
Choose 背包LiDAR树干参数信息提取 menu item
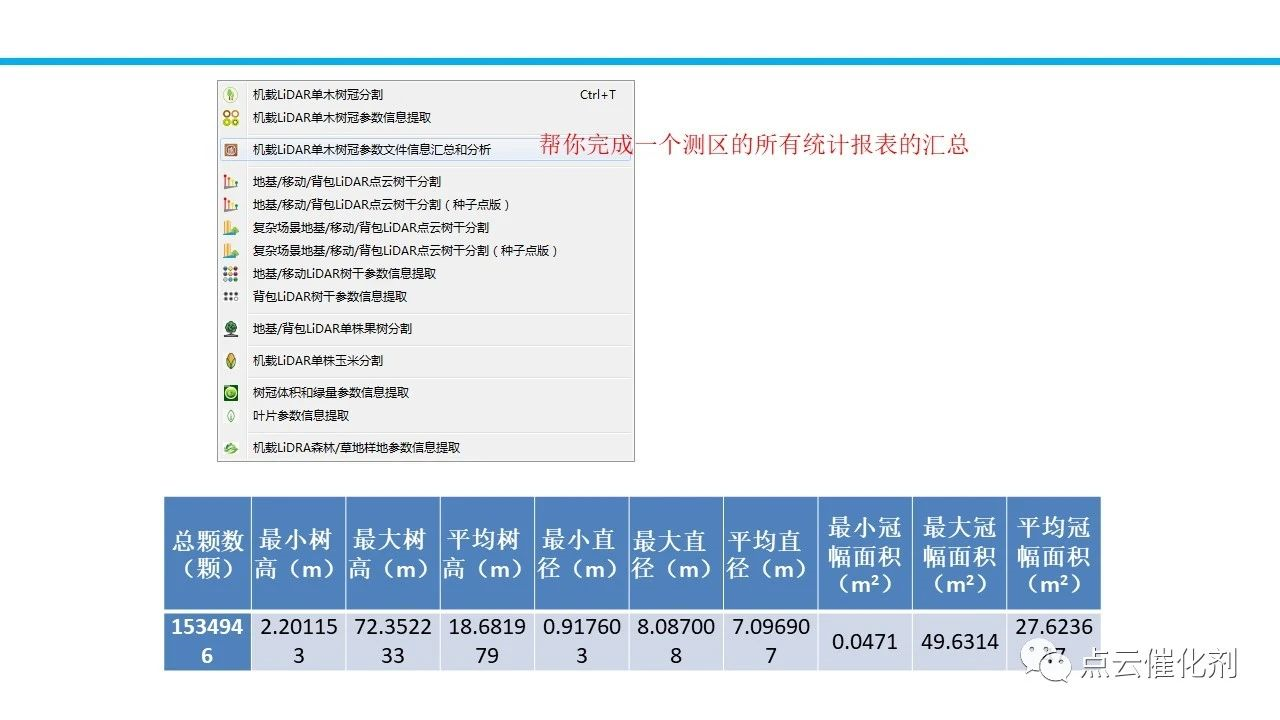(426, 297)
